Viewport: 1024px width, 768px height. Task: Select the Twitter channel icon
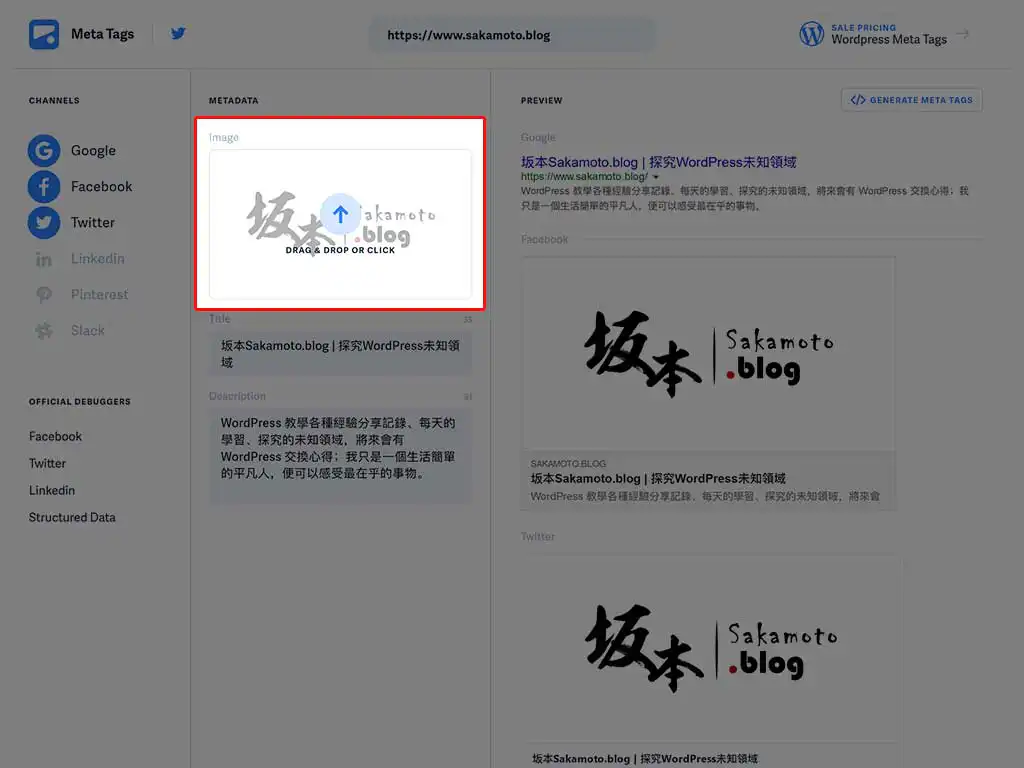(43, 223)
